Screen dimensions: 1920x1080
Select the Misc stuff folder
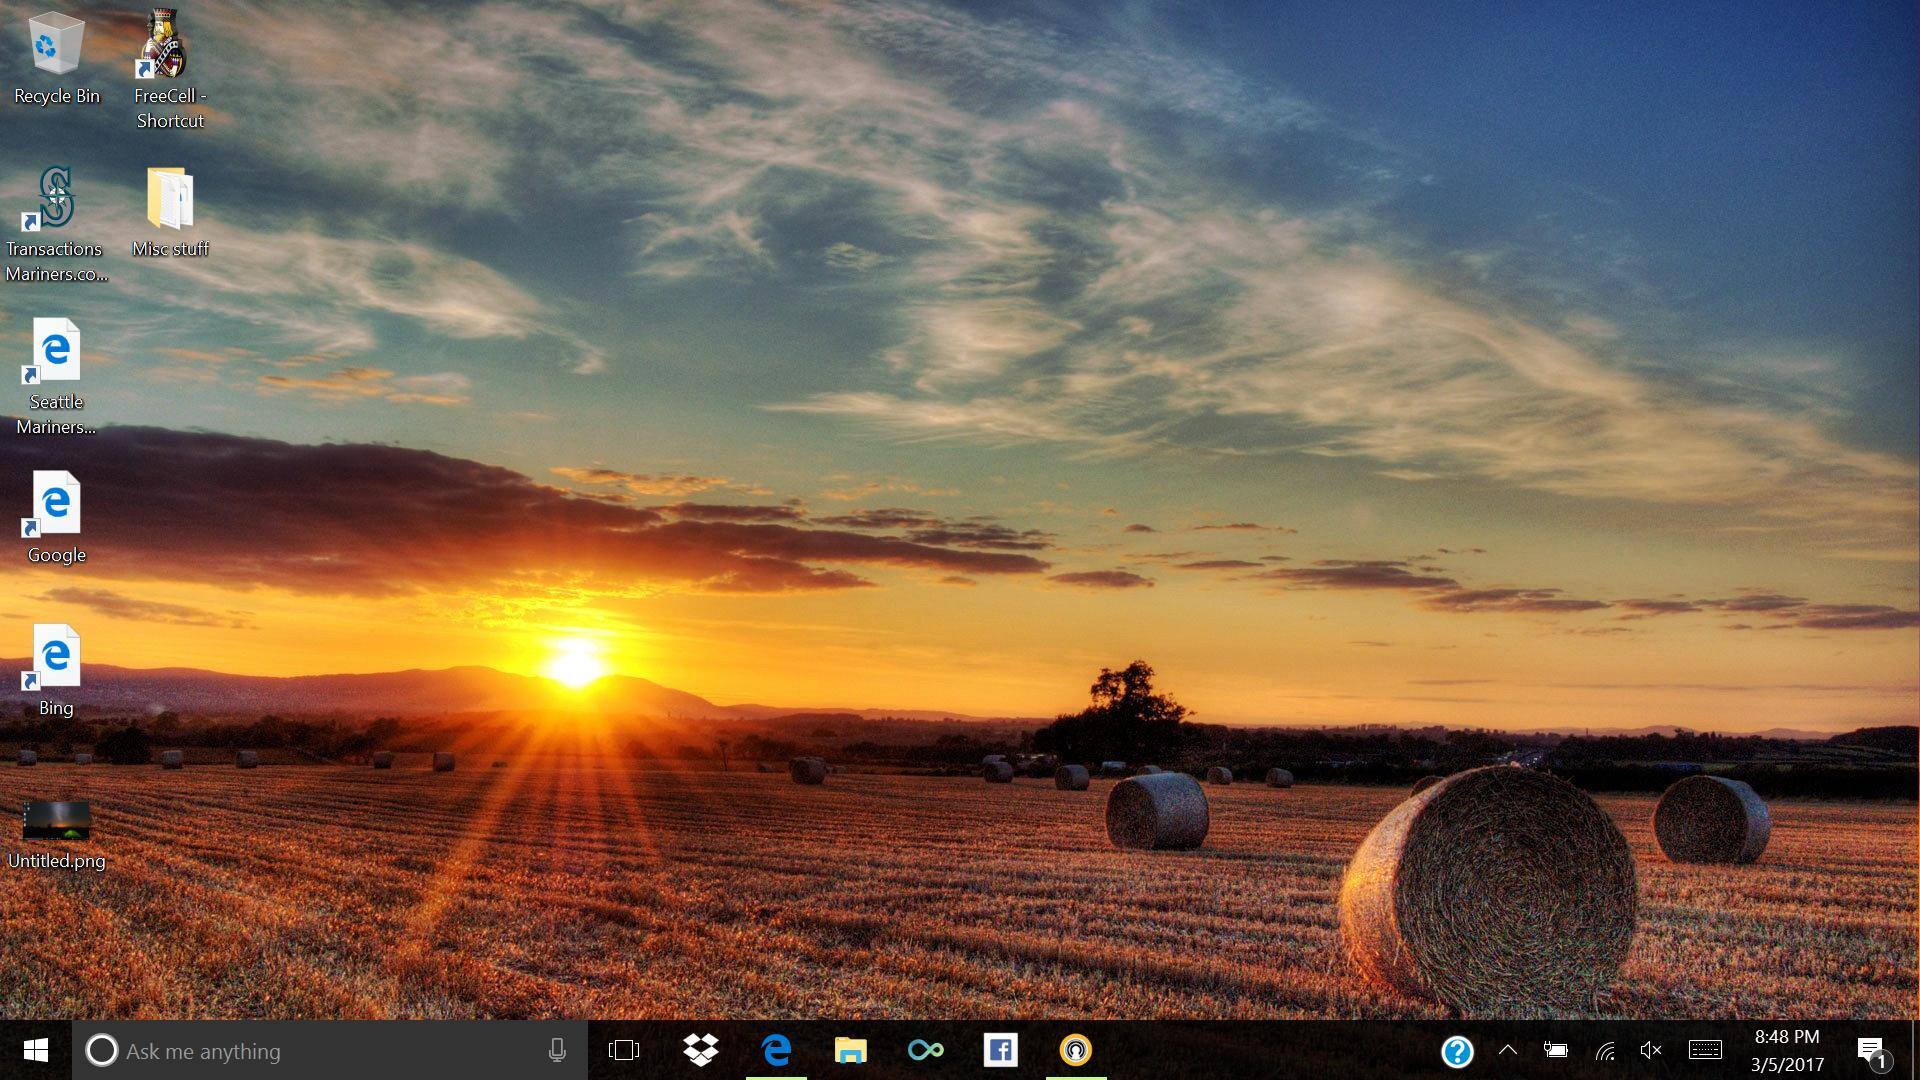170,198
